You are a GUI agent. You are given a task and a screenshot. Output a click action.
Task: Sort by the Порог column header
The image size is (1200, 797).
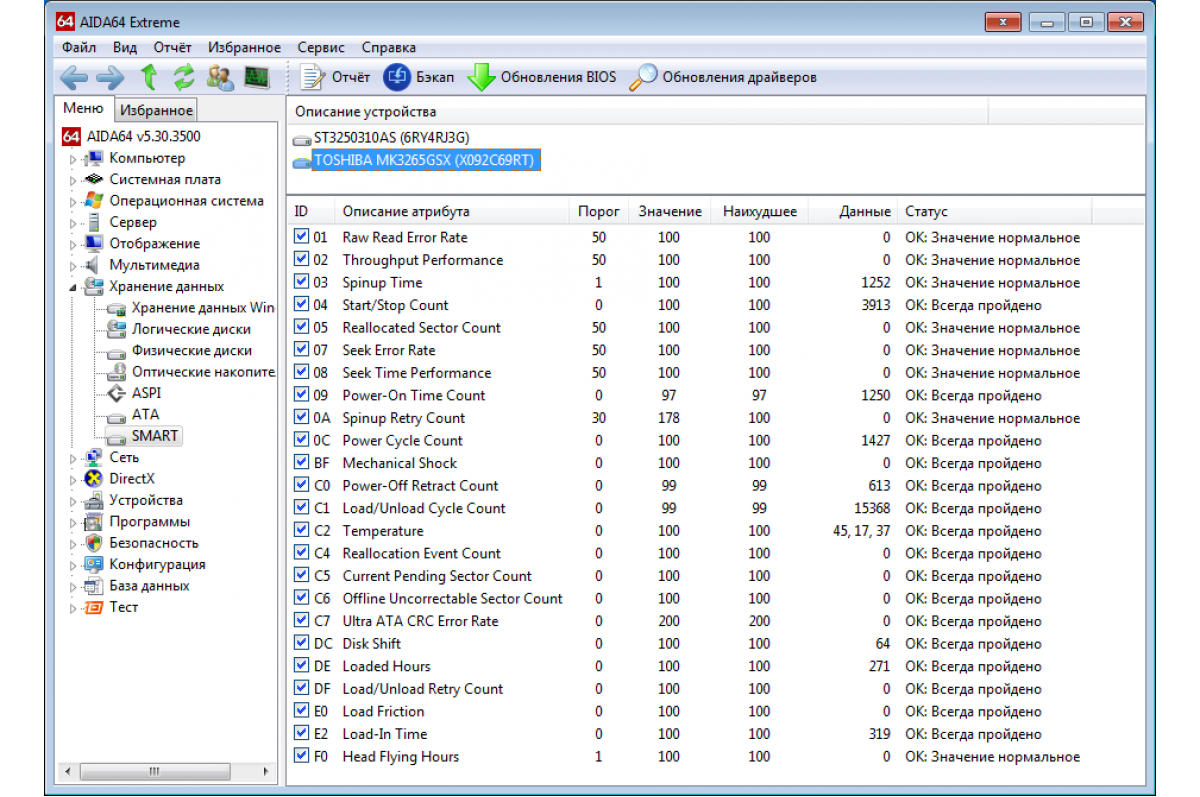pos(598,212)
